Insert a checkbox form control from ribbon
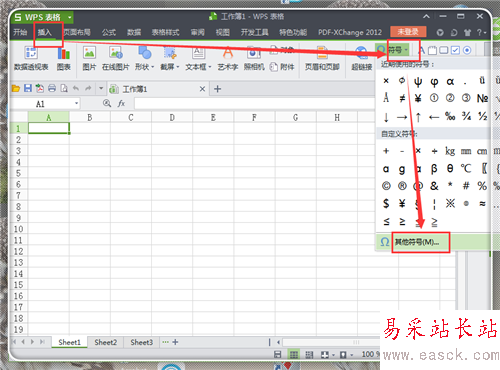This screenshot has height=370, width=500. tap(455, 50)
